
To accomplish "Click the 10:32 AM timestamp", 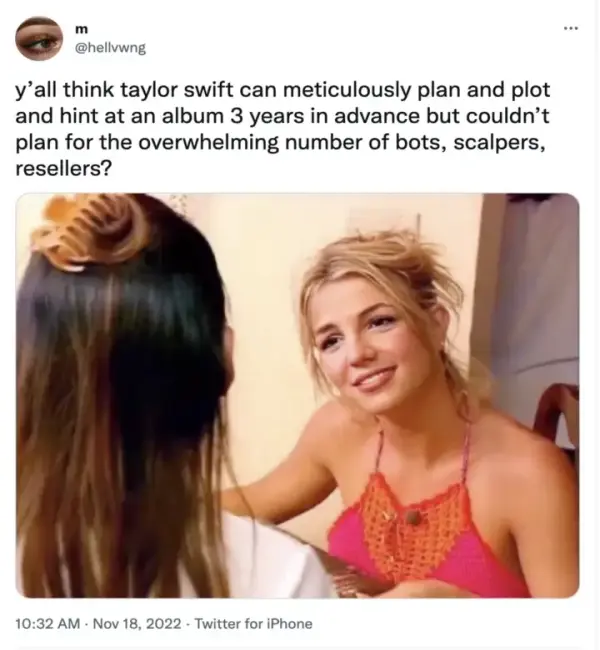I will (x=48, y=623).
